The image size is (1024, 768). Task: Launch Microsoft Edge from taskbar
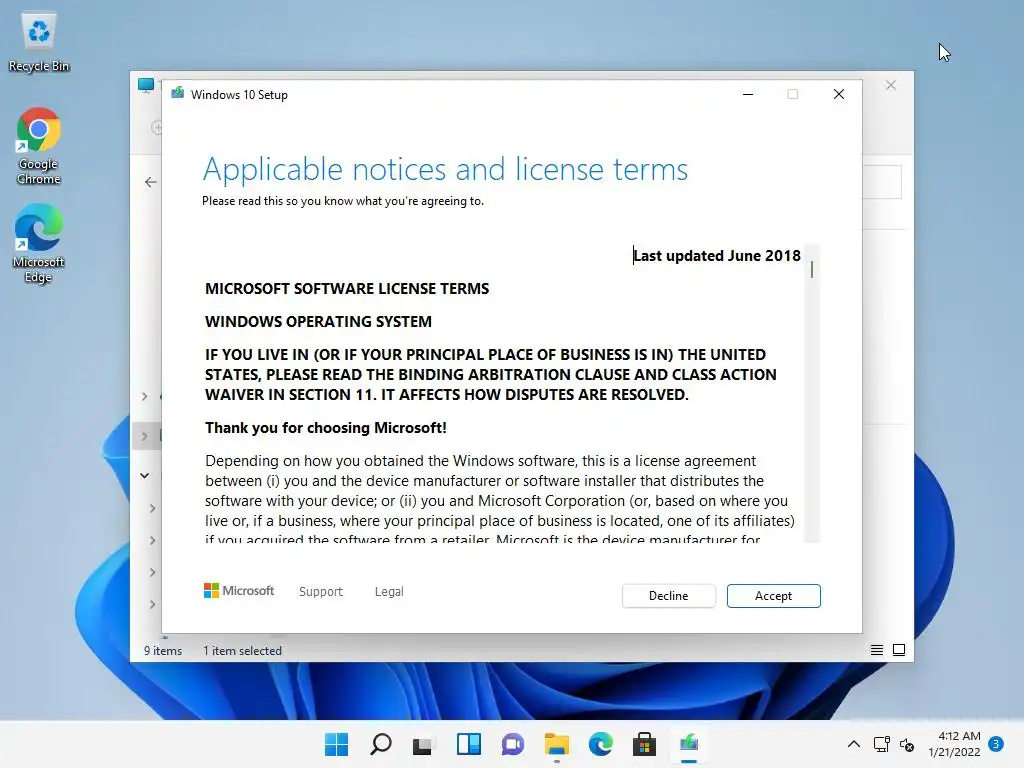601,744
